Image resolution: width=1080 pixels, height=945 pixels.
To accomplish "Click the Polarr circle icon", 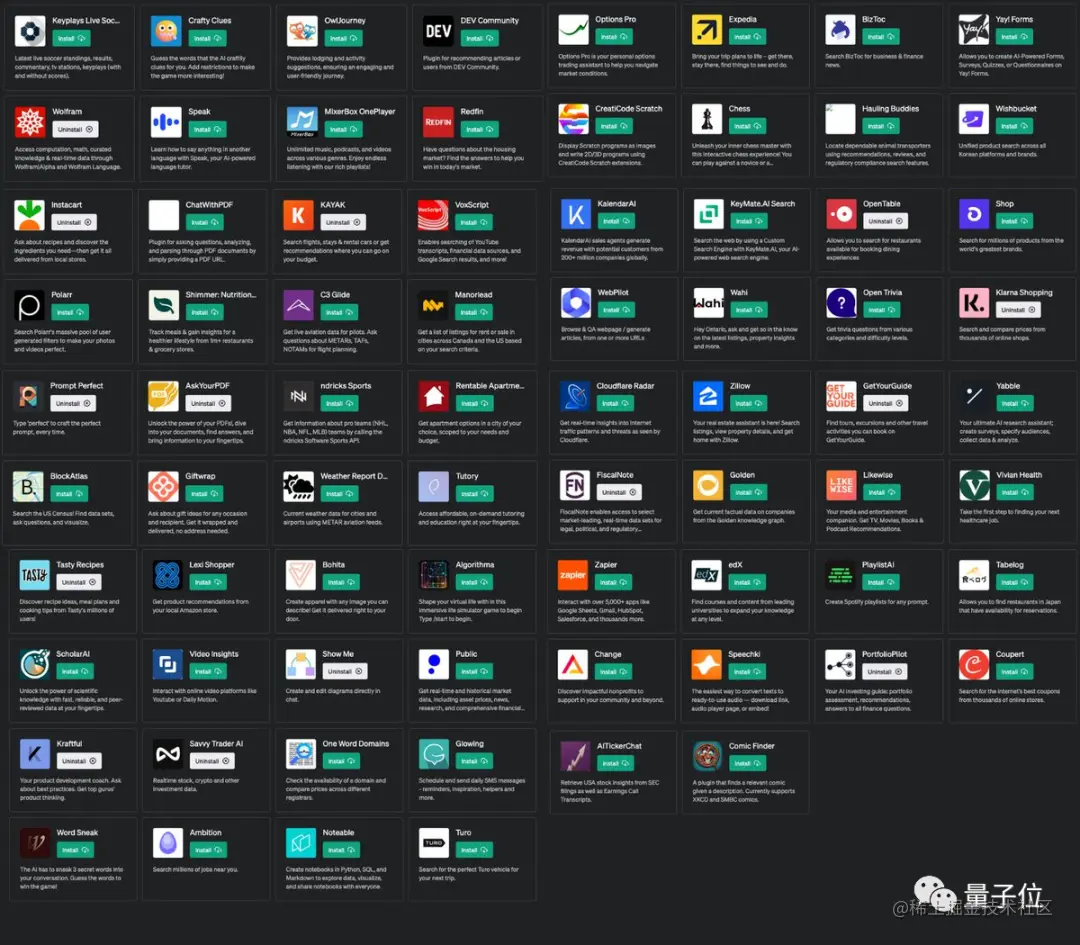I will pyautogui.click(x=29, y=305).
